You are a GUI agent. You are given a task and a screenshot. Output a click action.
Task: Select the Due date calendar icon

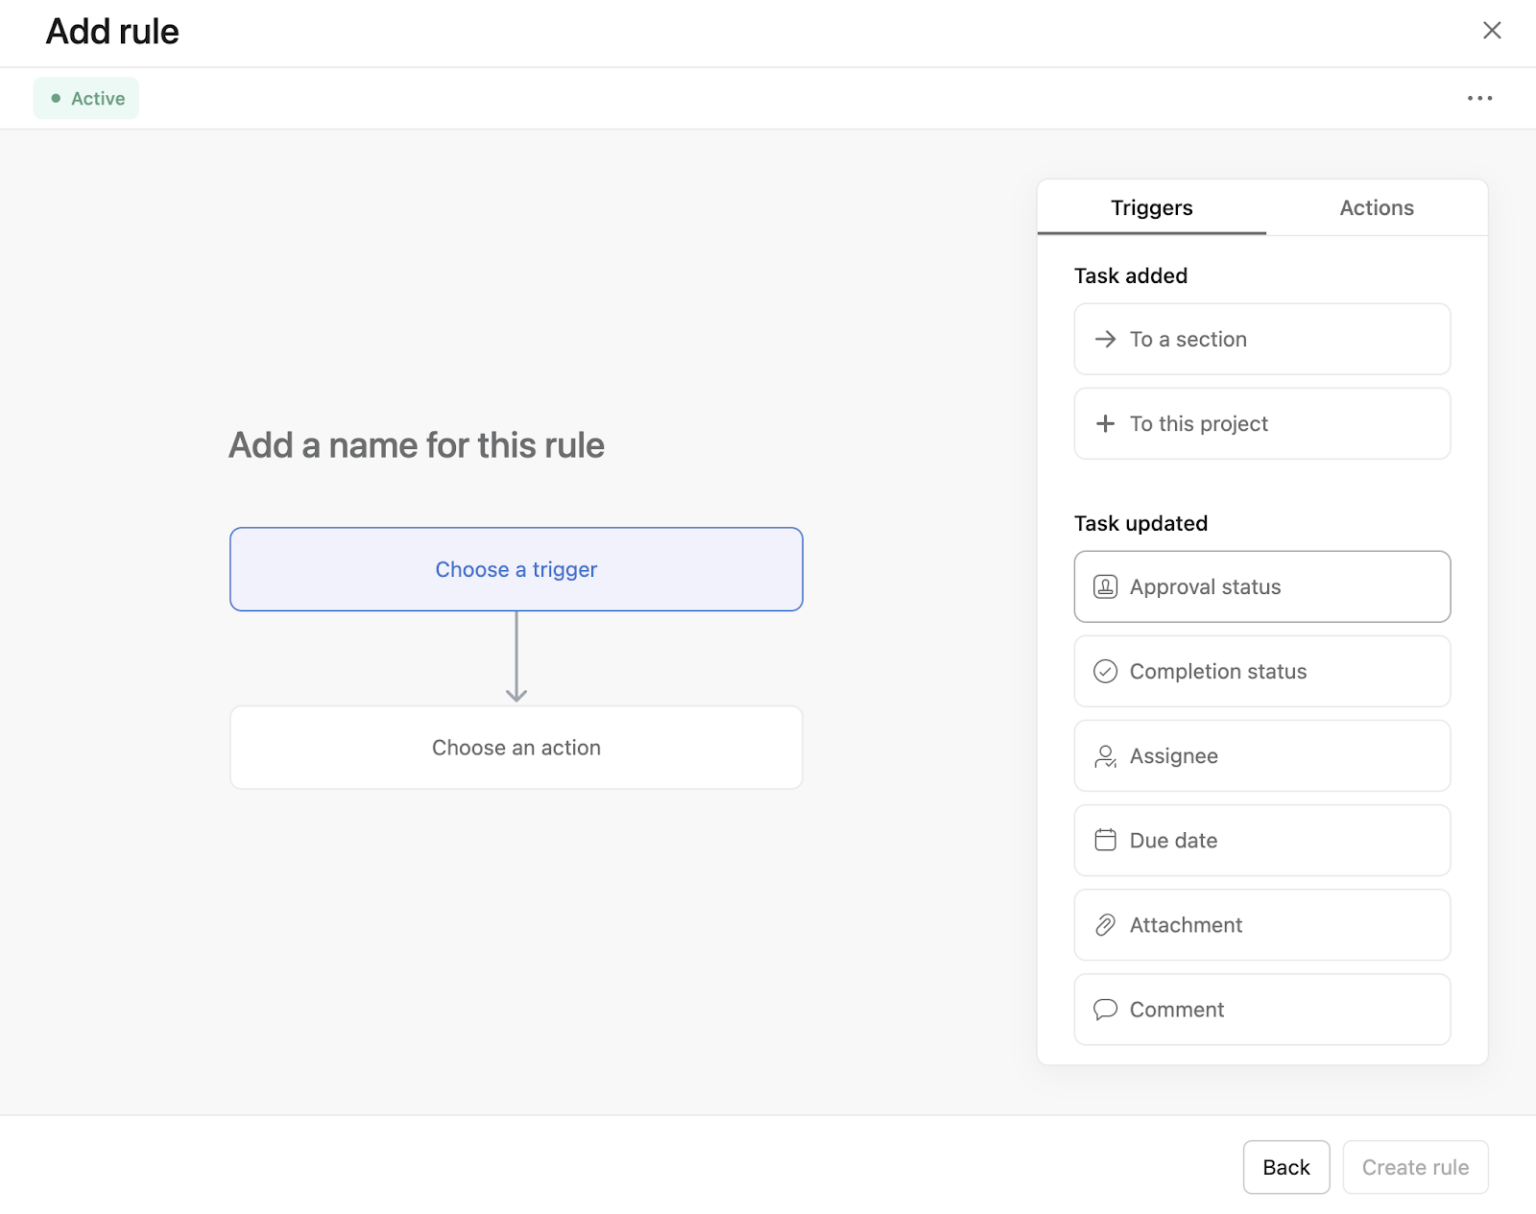click(x=1105, y=840)
